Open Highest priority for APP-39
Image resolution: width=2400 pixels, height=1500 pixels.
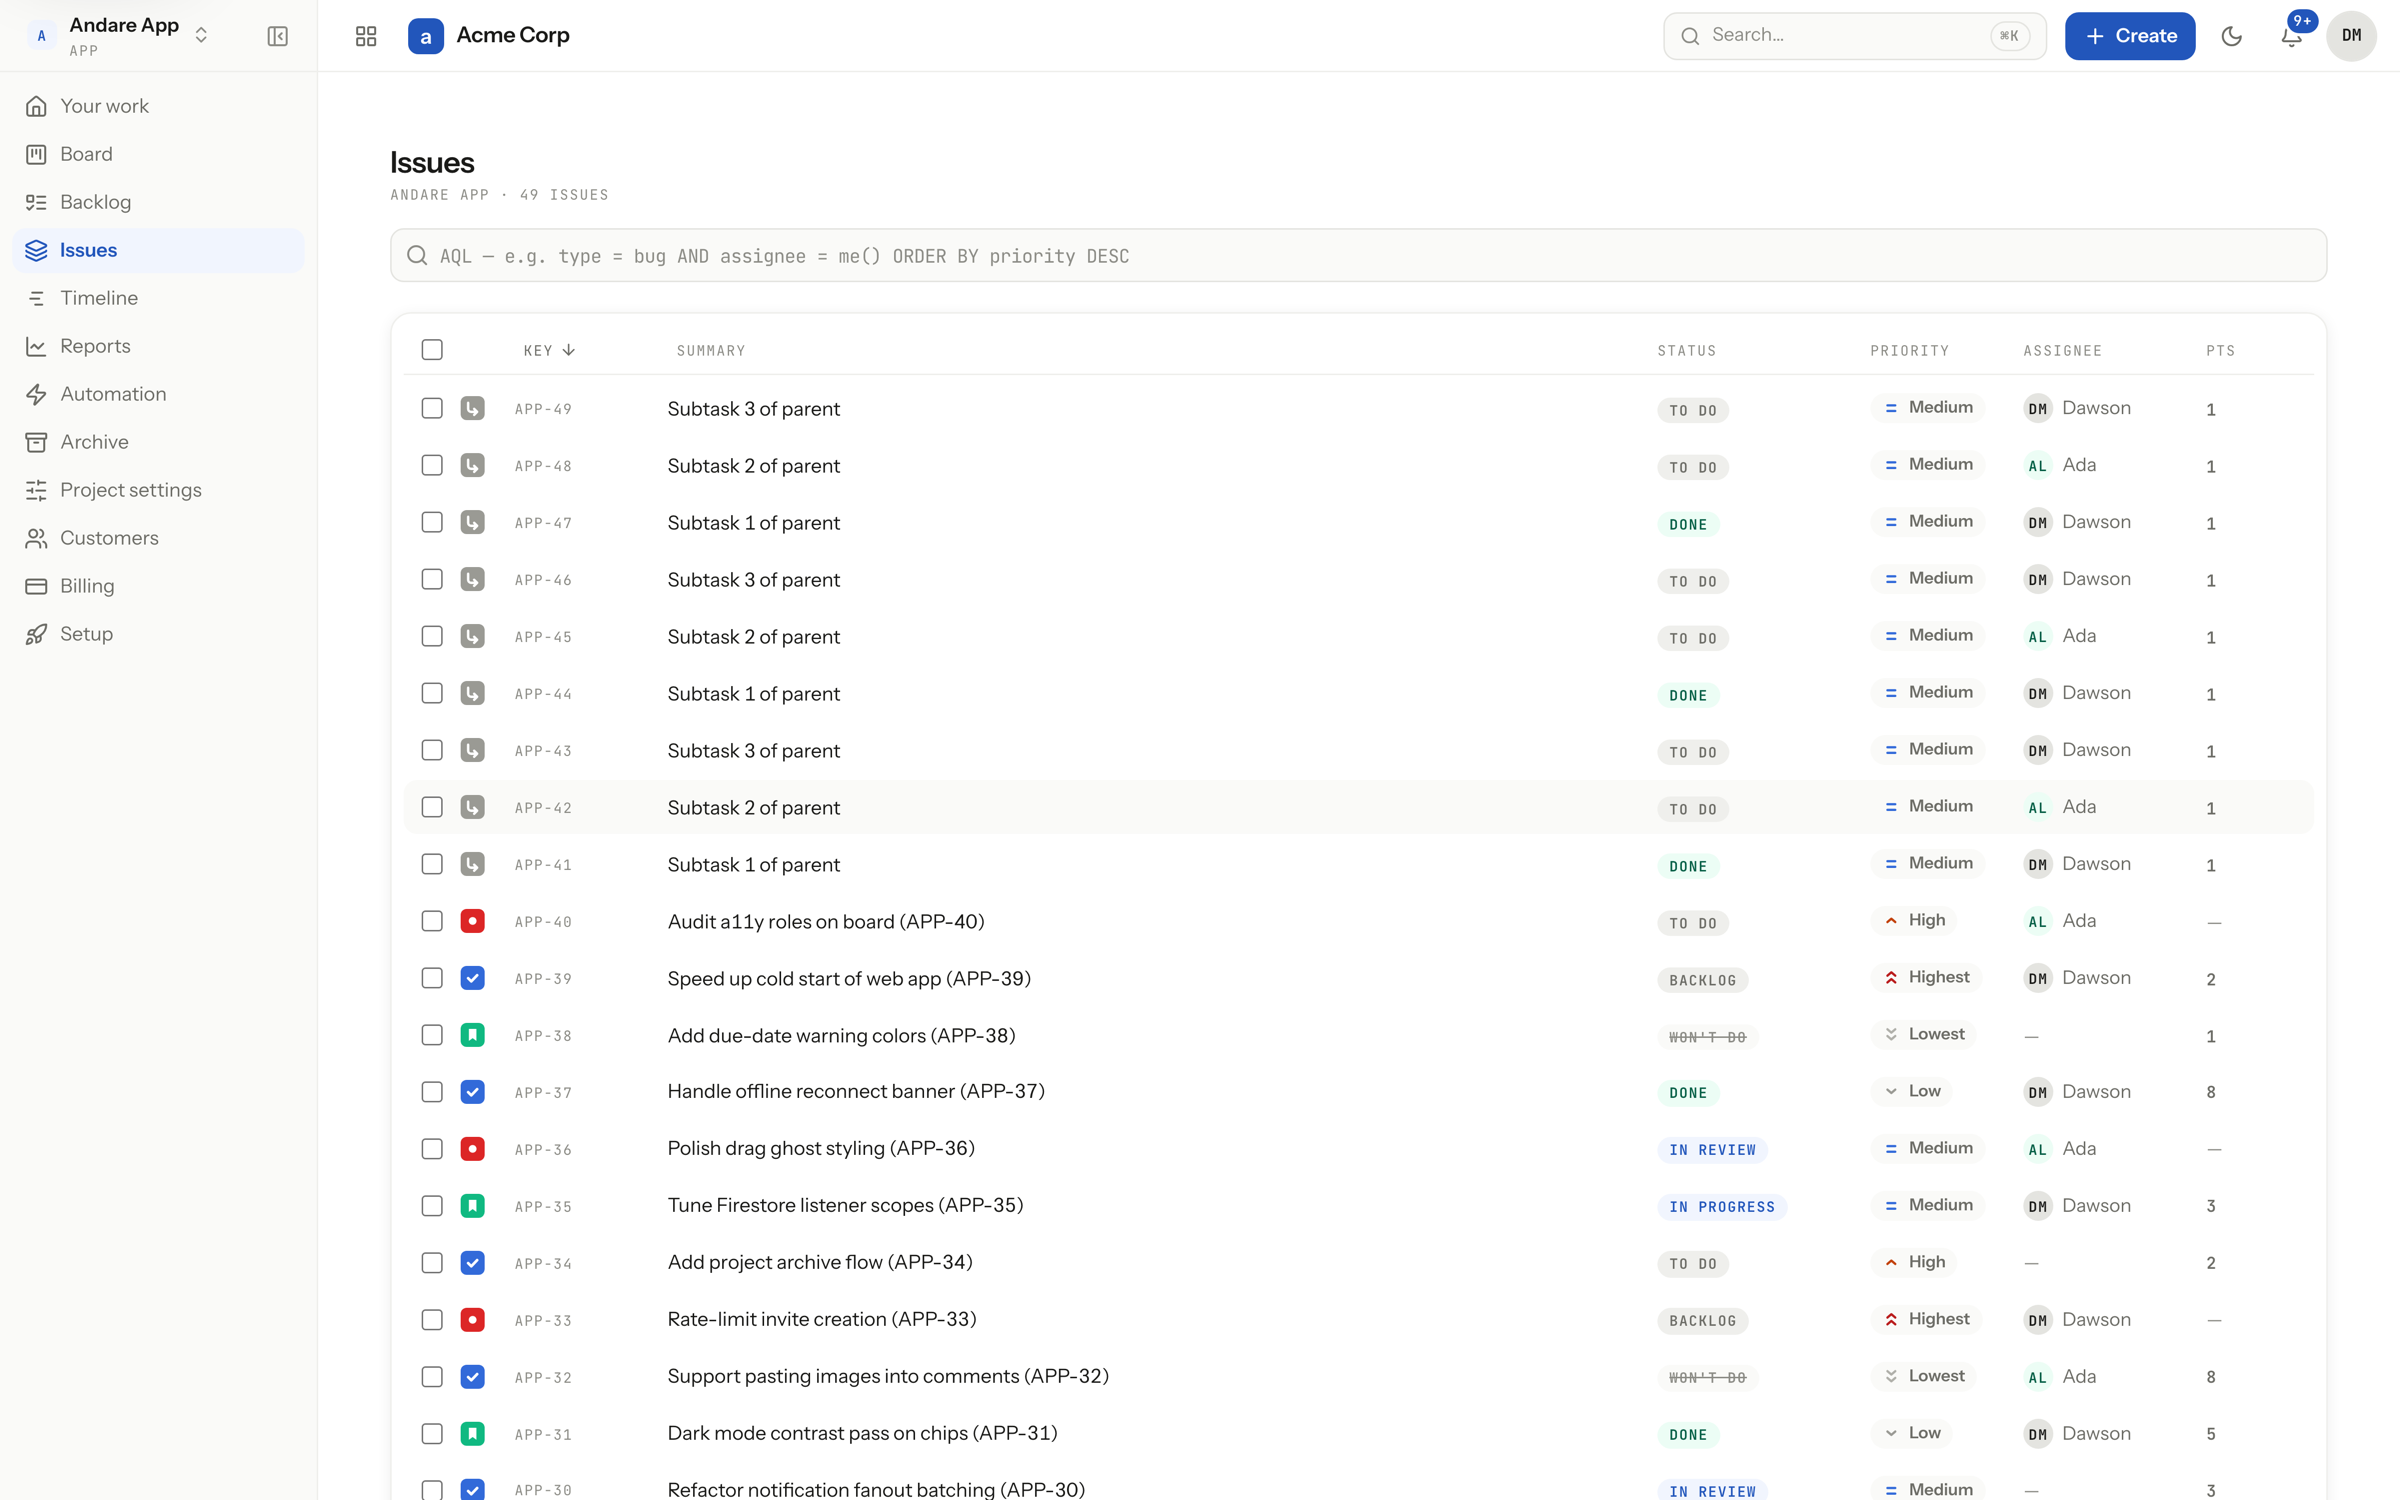click(1927, 978)
